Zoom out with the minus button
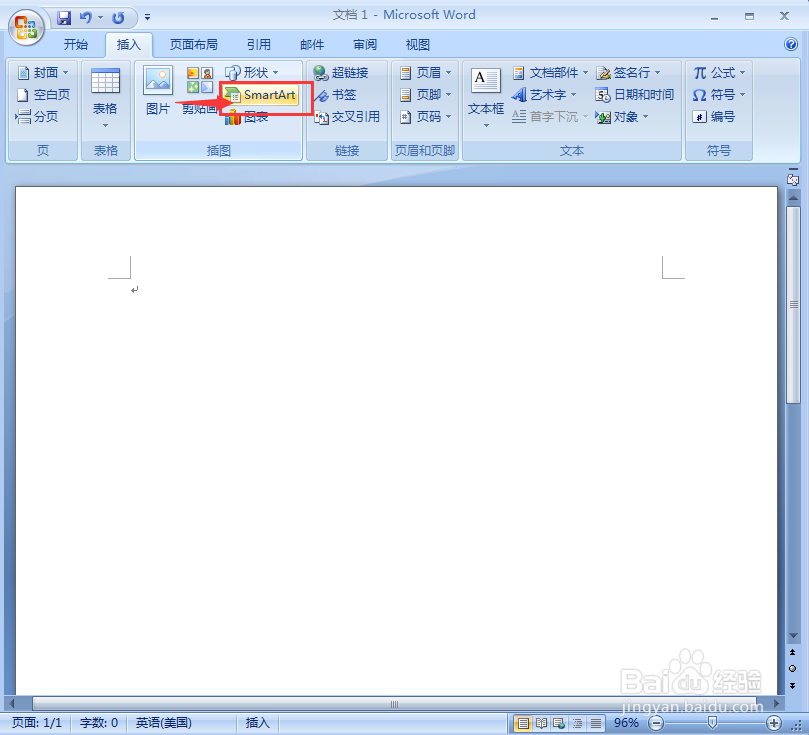809x735 pixels. tap(656, 724)
